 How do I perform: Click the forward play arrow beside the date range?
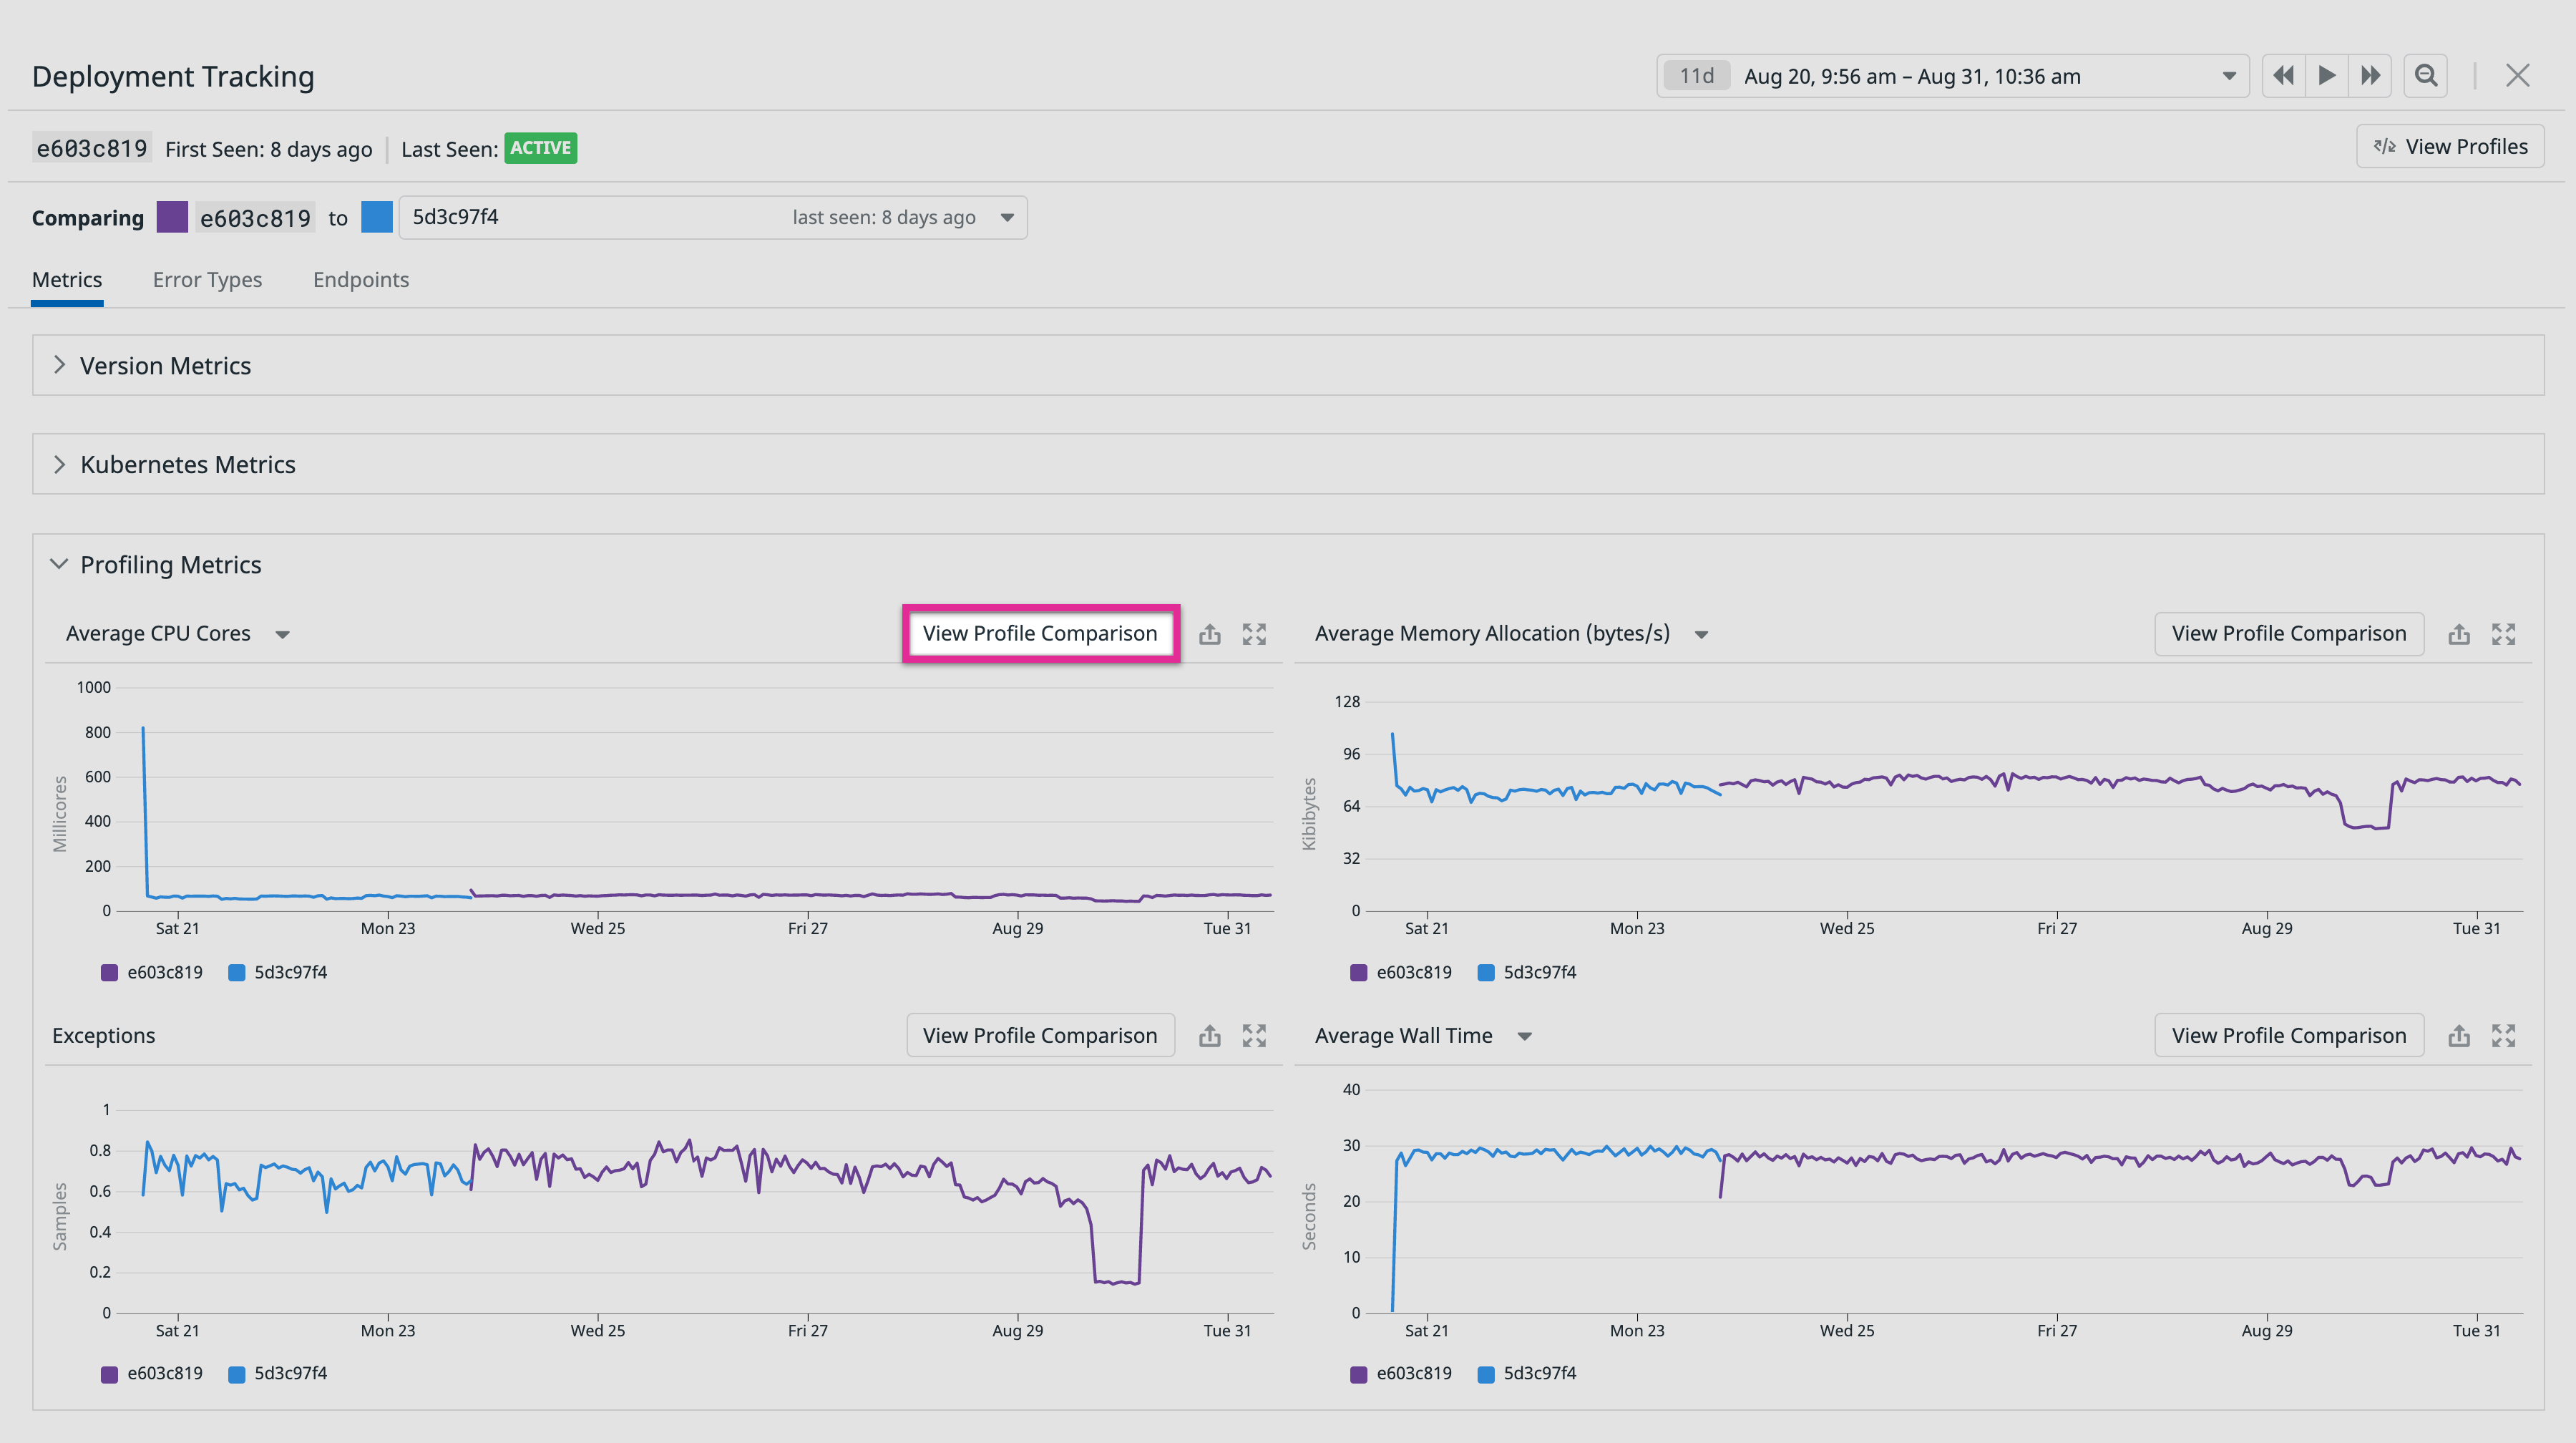pyautogui.click(x=2327, y=75)
